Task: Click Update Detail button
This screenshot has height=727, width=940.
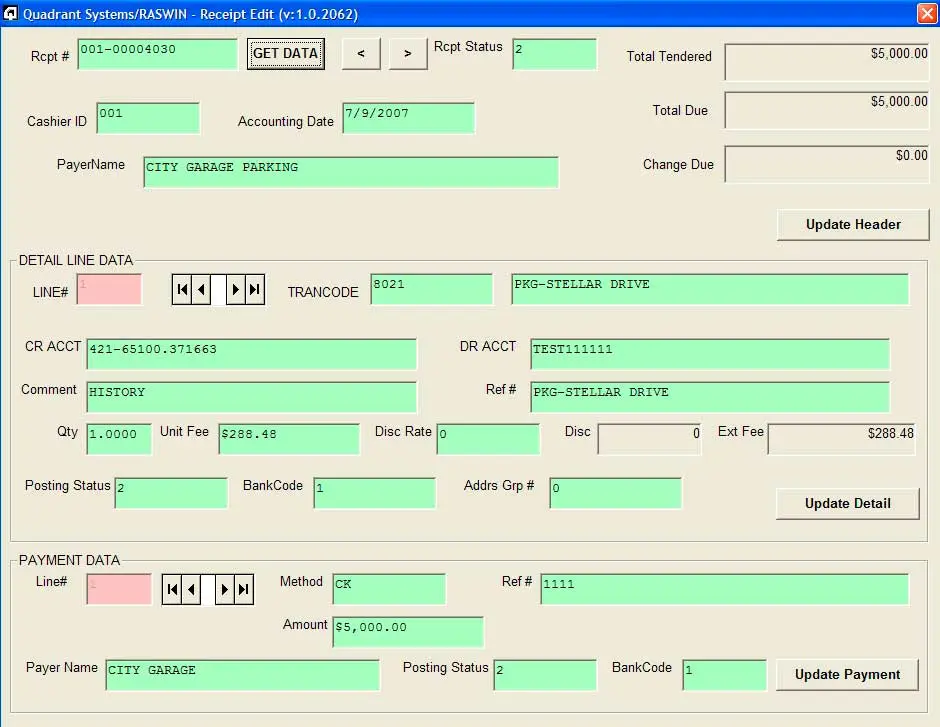Action: click(x=848, y=503)
